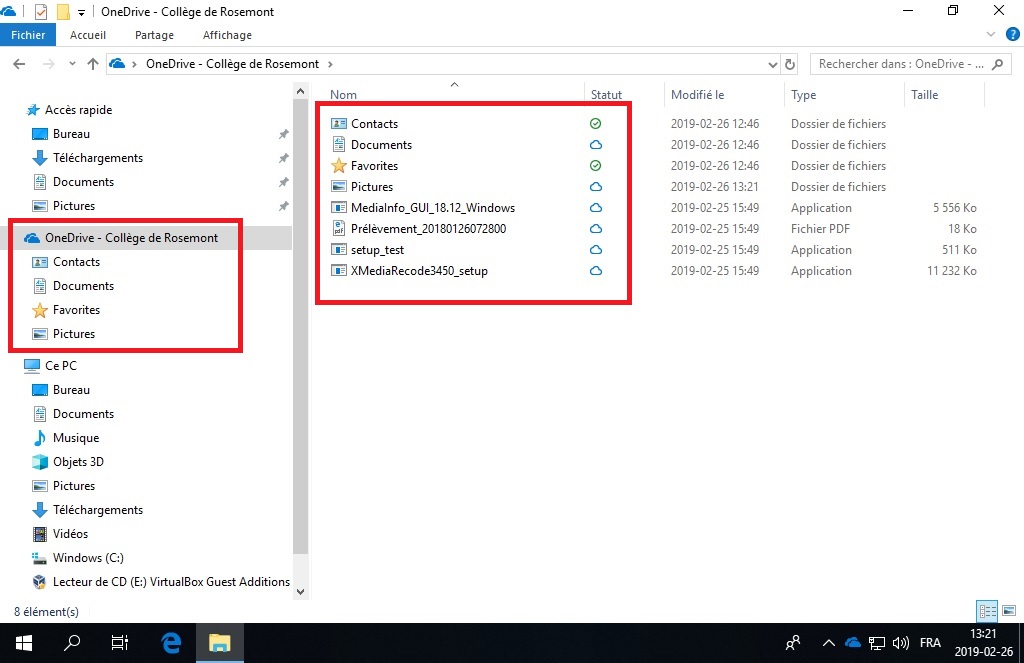Viewport: 1024px width, 663px height.
Task: Switch to large icons view layout
Action: coord(1010,611)
